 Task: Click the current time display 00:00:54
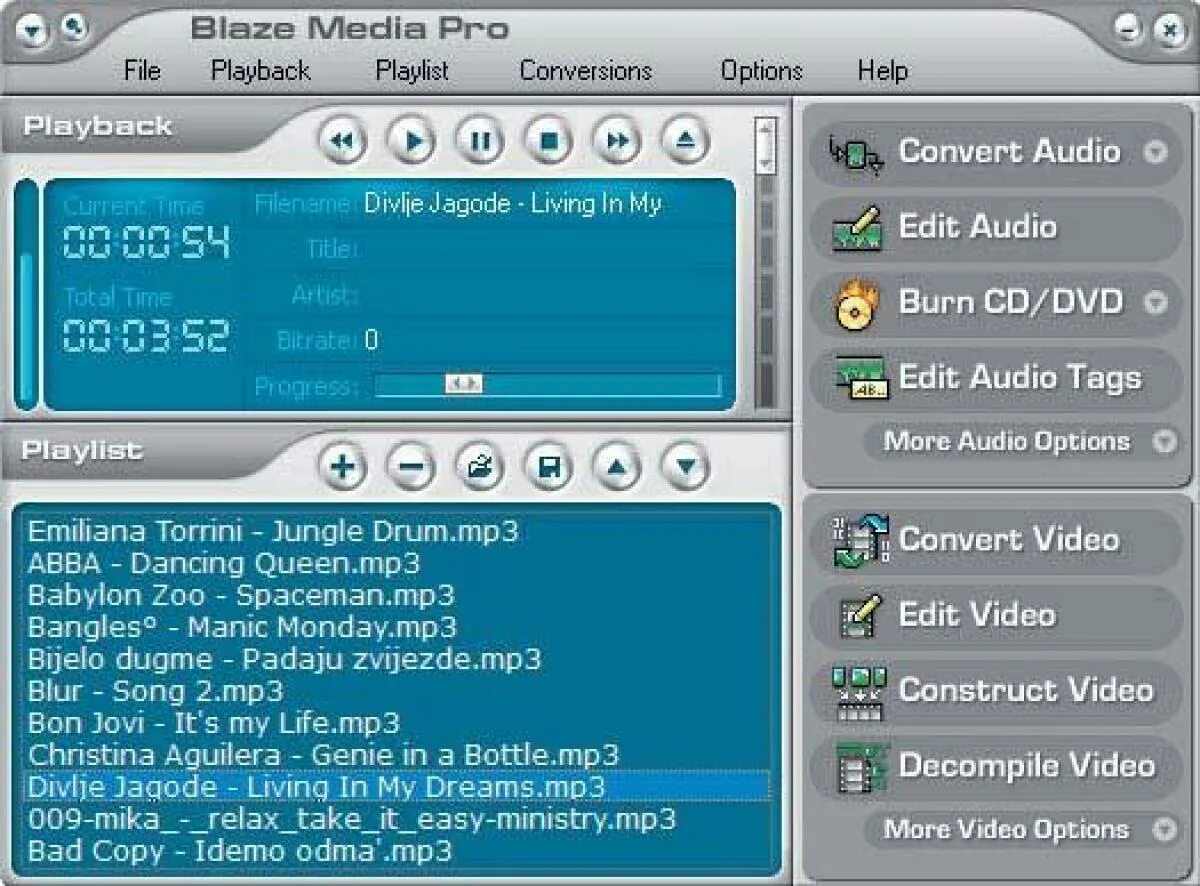[x=146, y=243]
